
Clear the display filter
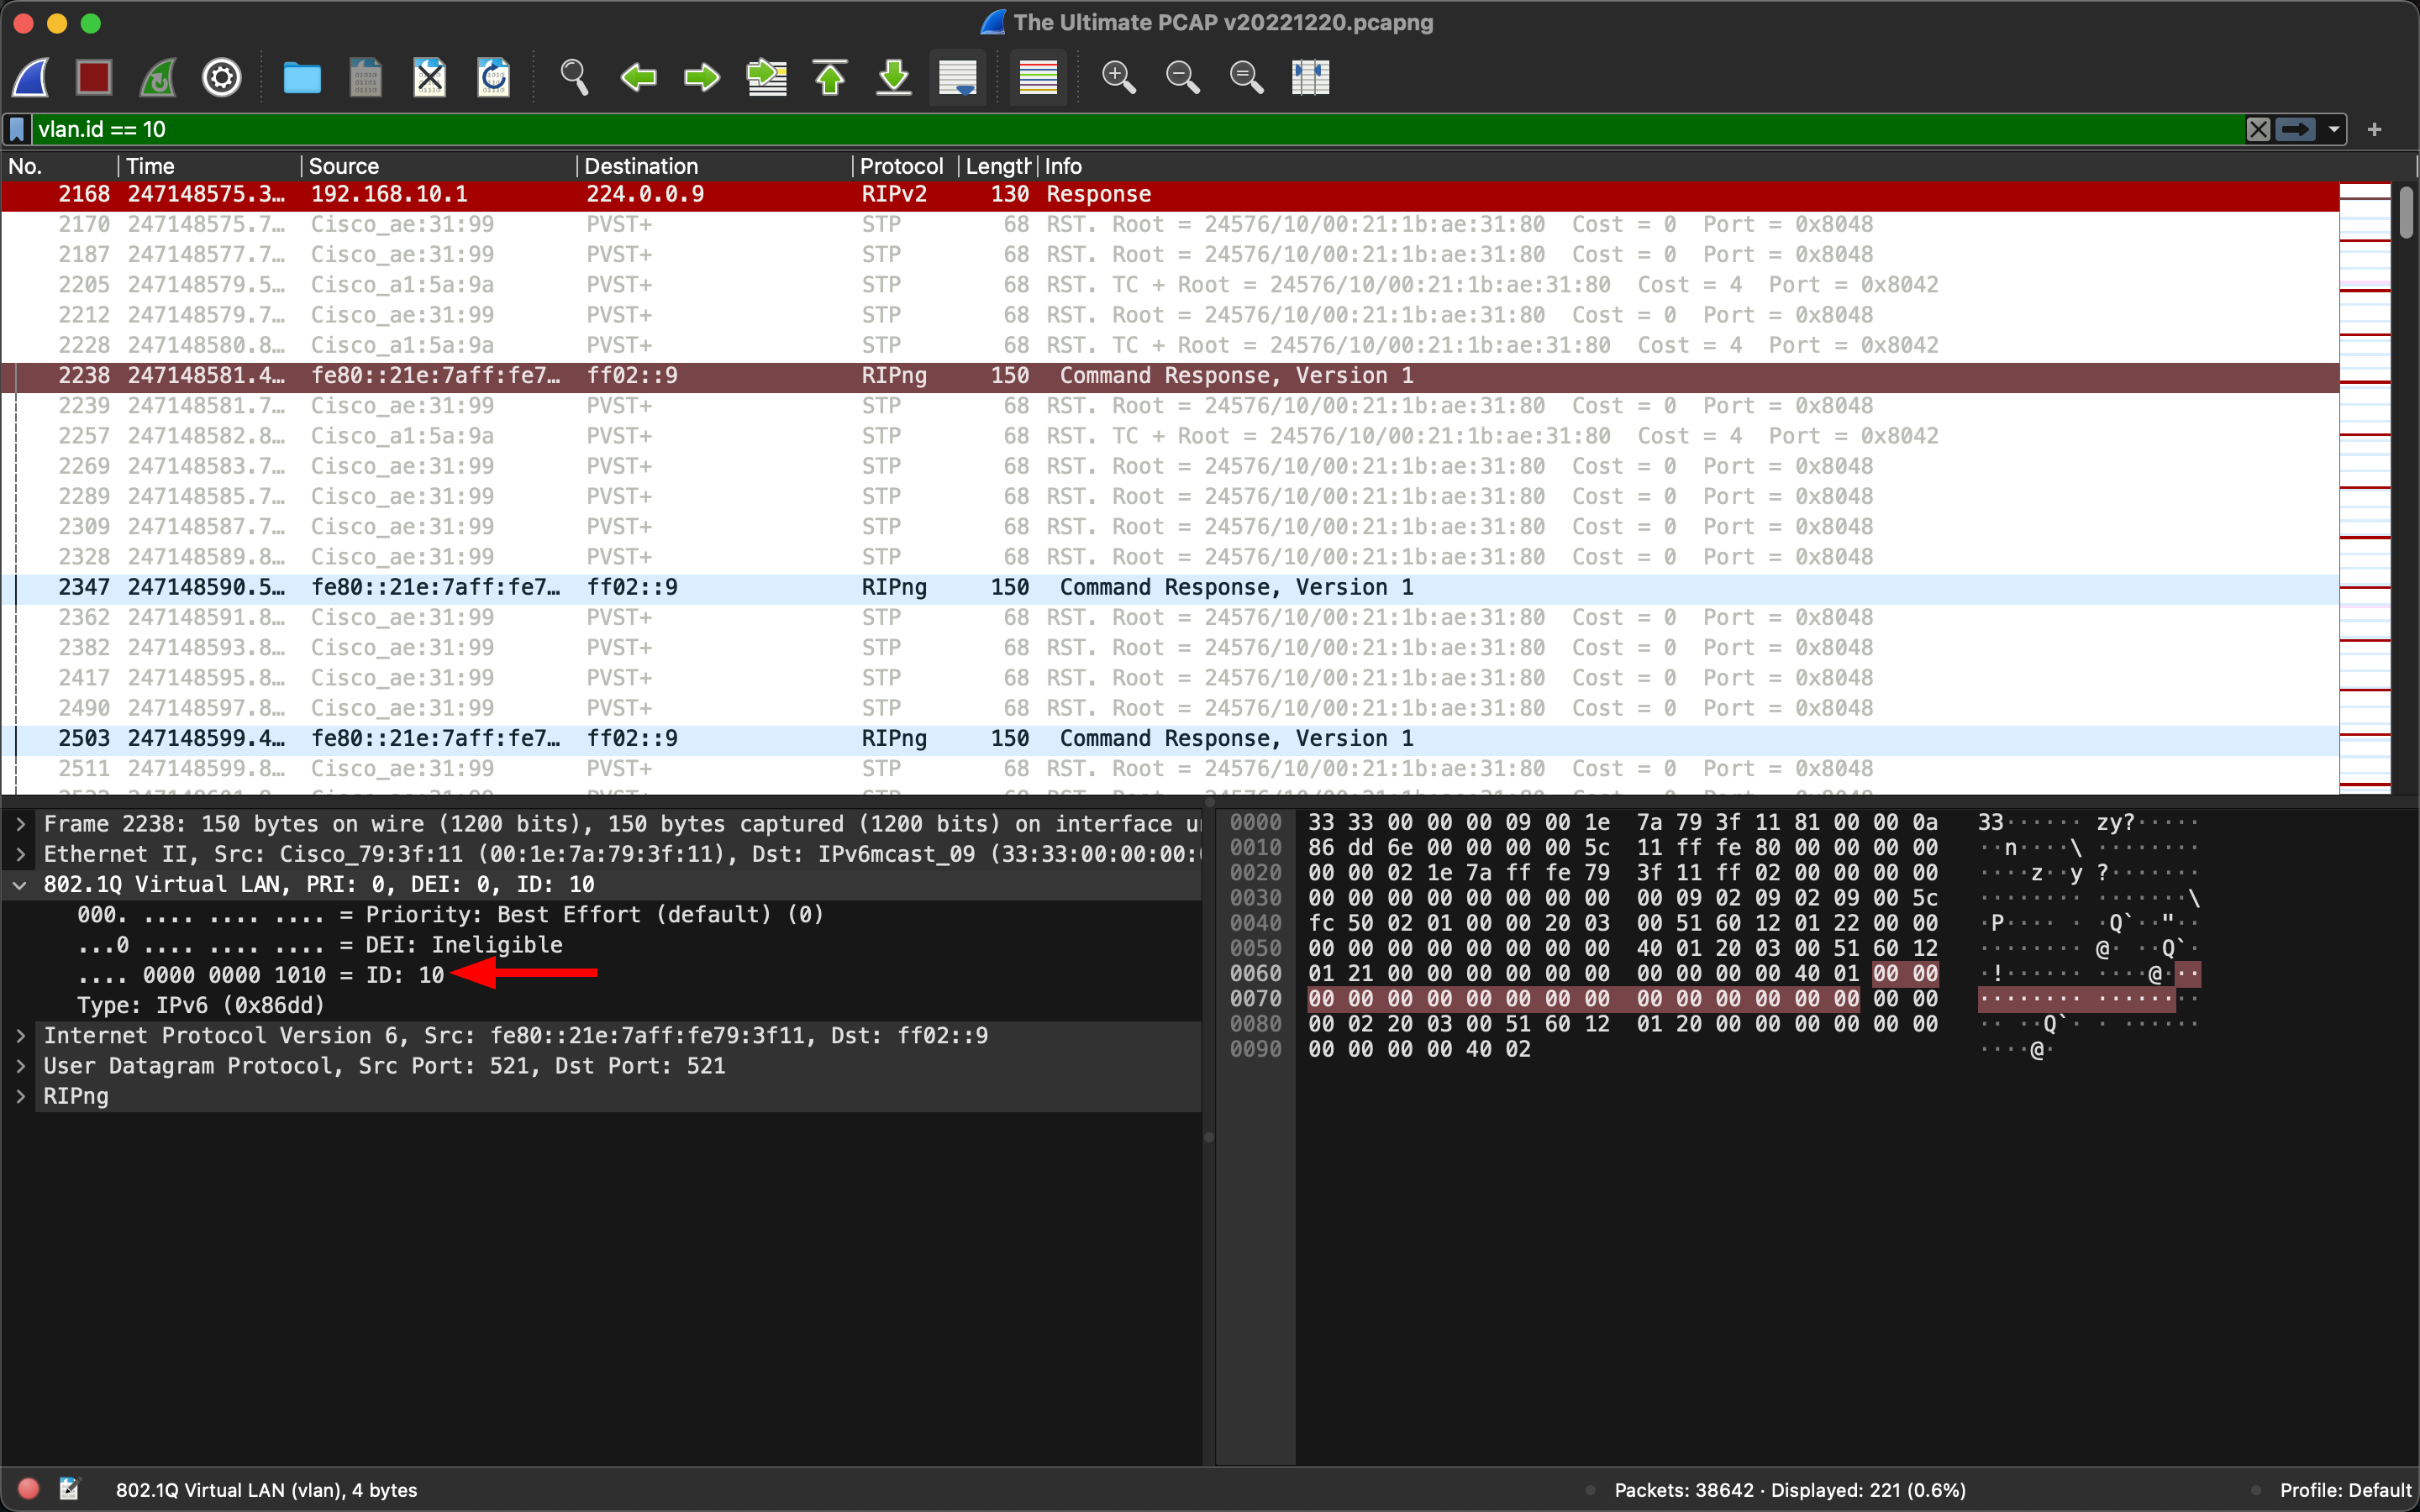(2258, 129)
